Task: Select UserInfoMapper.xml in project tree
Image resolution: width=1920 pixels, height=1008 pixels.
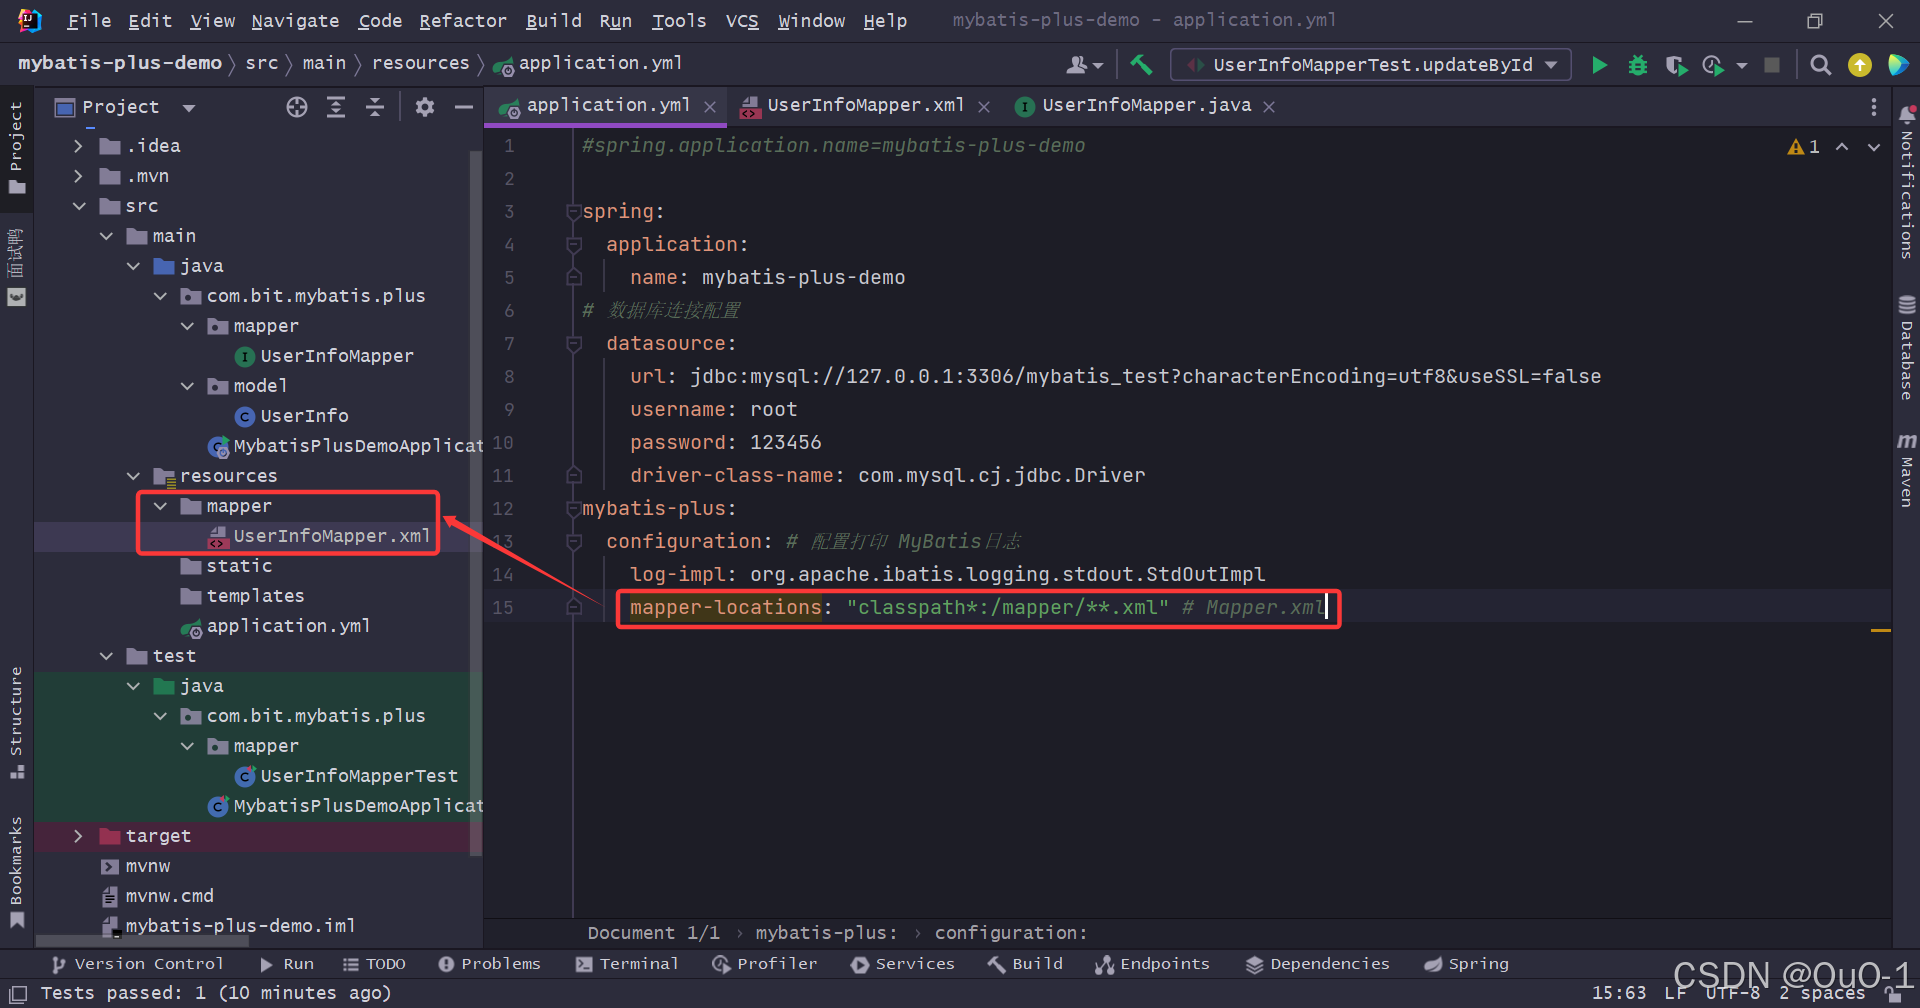Action: [x=331, y=536]
